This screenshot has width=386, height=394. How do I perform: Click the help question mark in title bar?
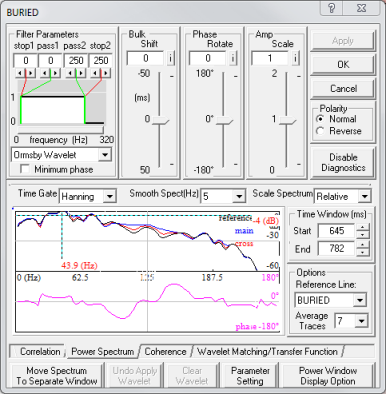[332, 8]
